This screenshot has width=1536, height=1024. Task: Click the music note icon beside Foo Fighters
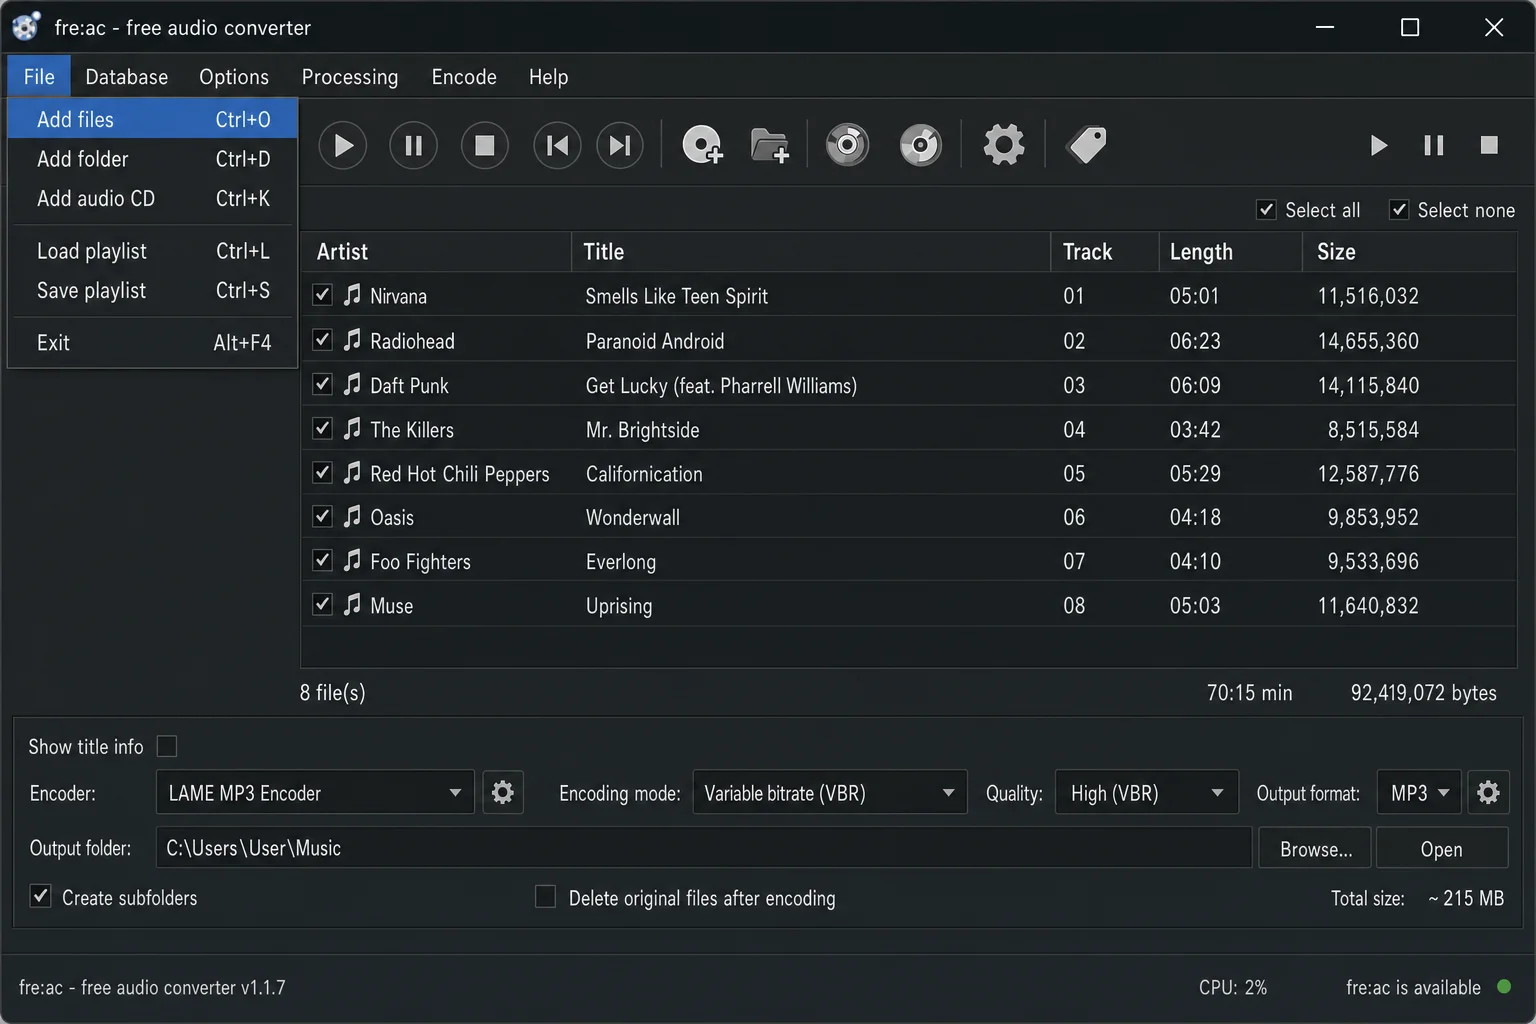(352, 560)
